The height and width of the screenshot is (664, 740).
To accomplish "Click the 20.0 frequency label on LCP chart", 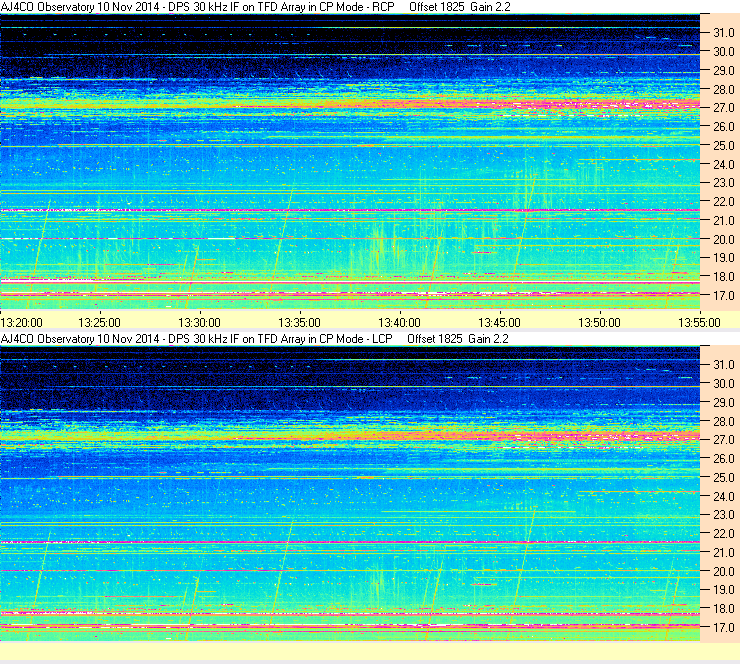I will pos(724,572).
